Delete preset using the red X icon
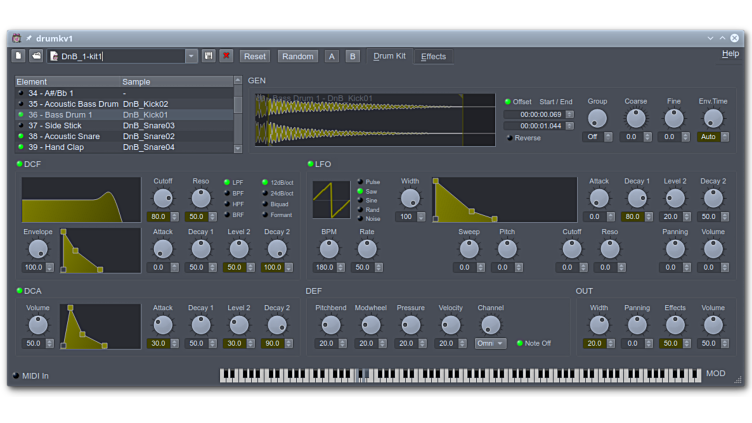The image size is (752, 423). [226, 56]
